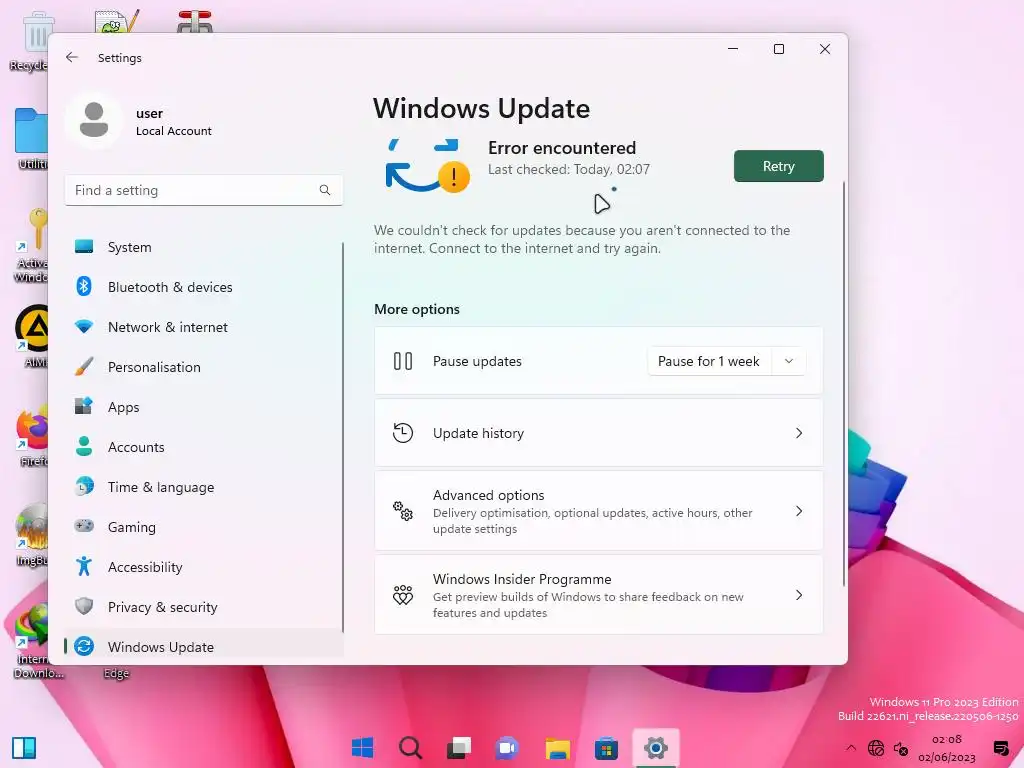Open taskbar Search
Image resolution: width=1024 pixels, height=768 pixels.
[x=410, y=747]
